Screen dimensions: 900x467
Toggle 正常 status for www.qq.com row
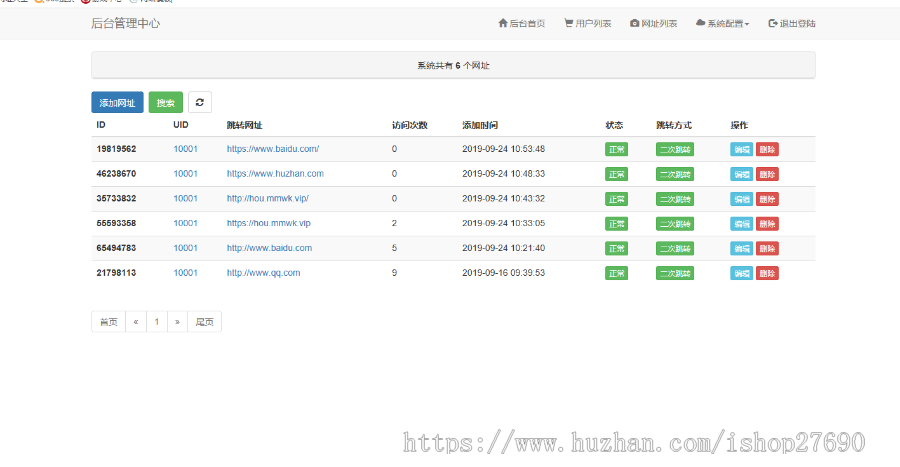(x=616, y=273)
